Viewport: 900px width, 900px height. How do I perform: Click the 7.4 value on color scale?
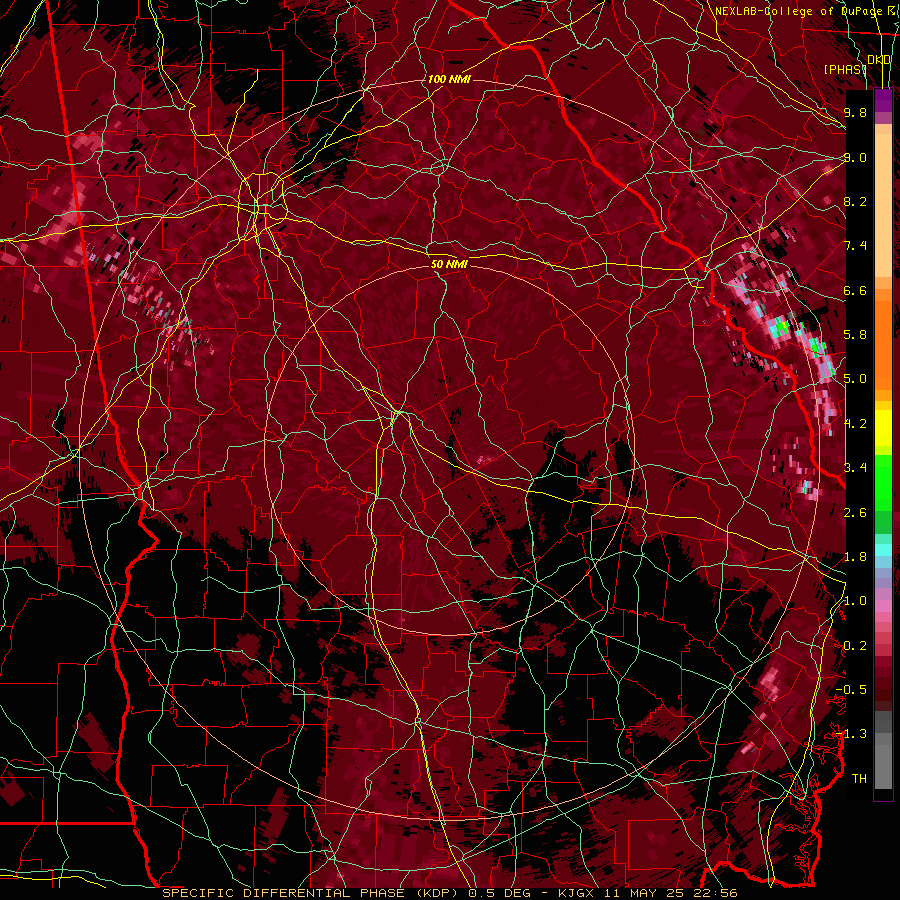click(x=855, y=246)
